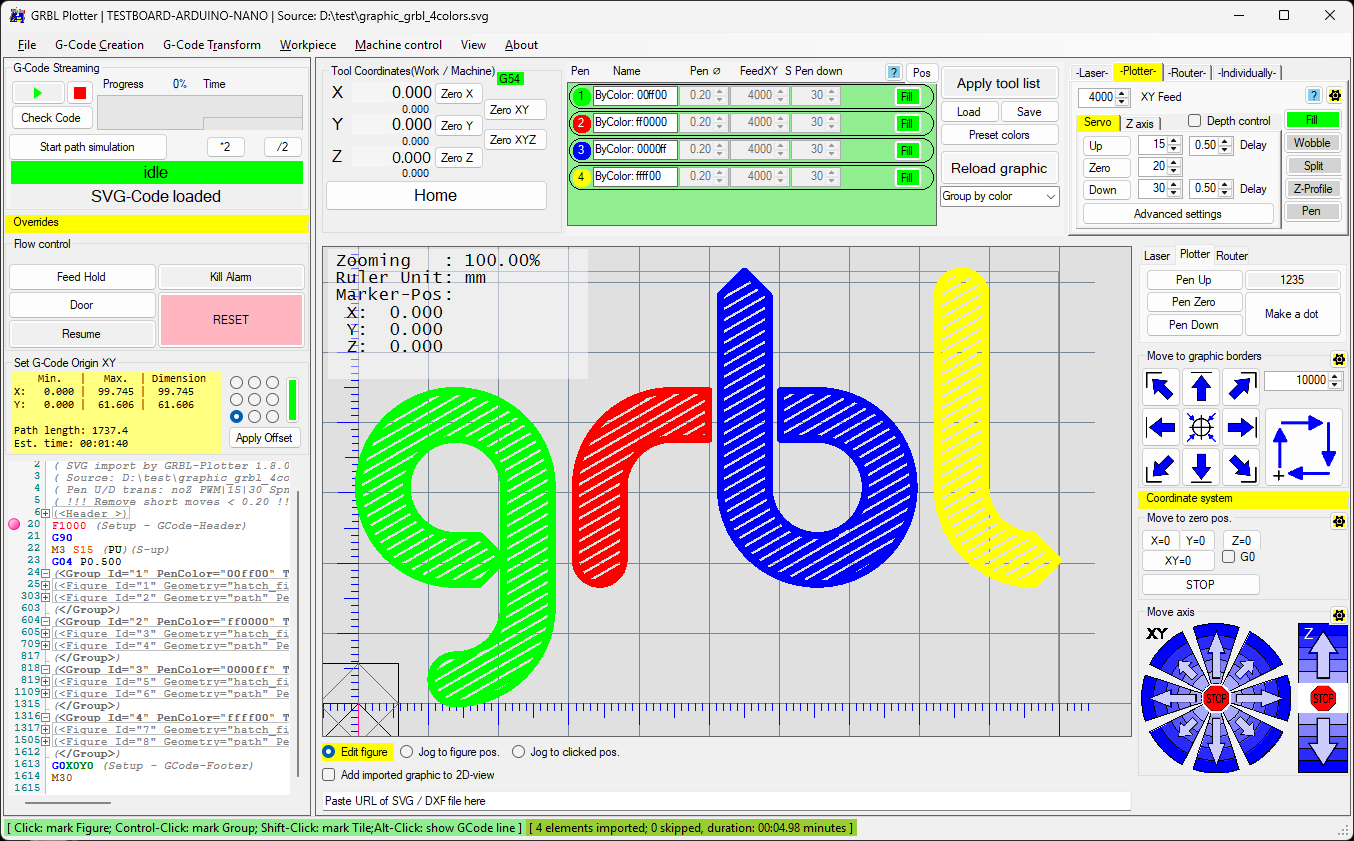The image size is (1354, 841).
Task: Click green circle of pen 1
Action: (x=581, y=96)
